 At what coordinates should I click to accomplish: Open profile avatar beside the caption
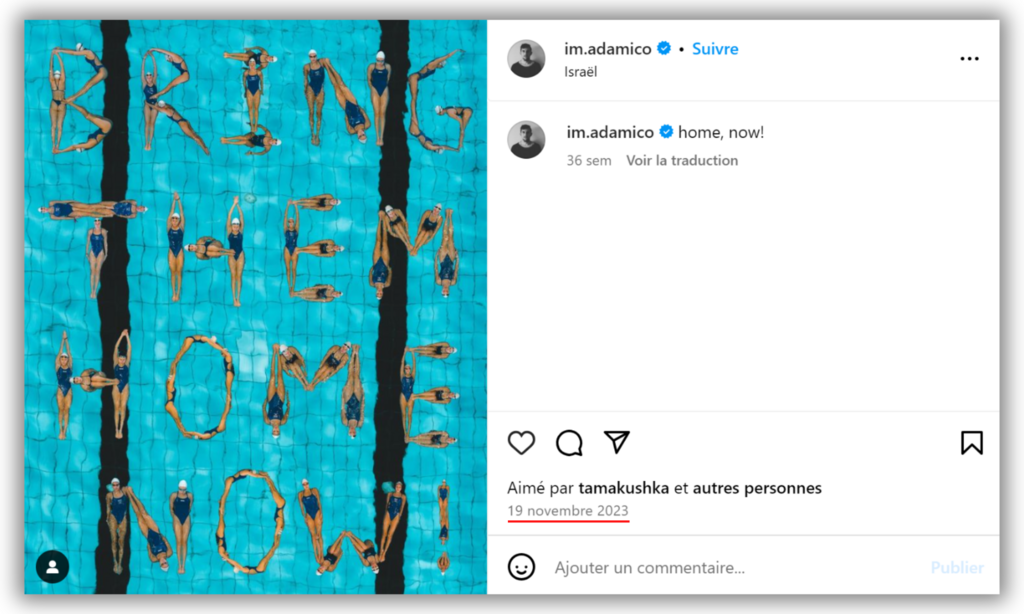[x=526, y=140]
